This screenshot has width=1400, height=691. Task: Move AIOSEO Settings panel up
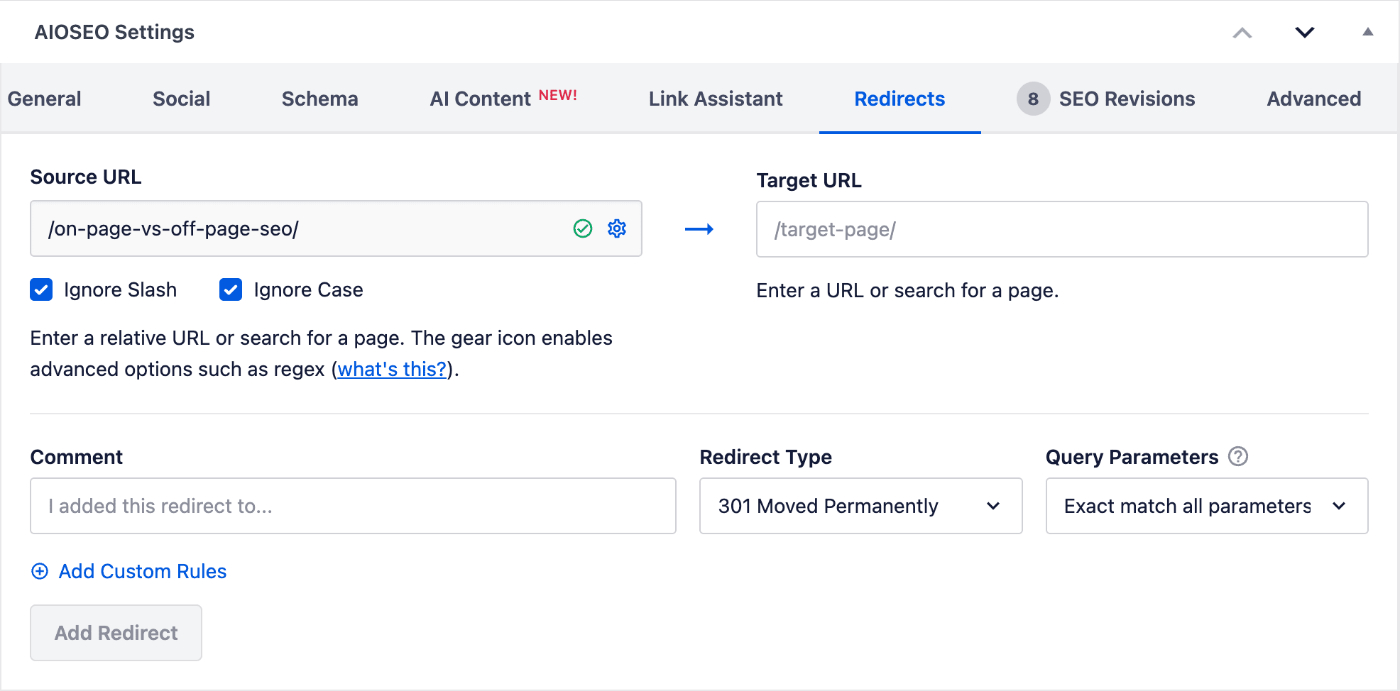[x=1242, y=32]
